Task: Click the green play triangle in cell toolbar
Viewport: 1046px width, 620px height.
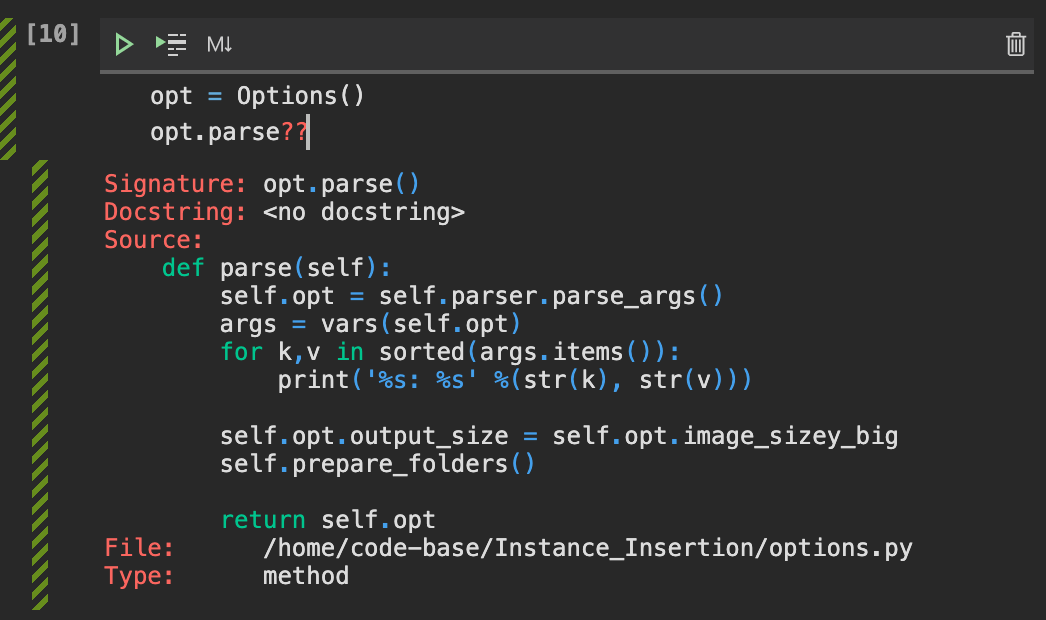Action: (x=124, y=44)
